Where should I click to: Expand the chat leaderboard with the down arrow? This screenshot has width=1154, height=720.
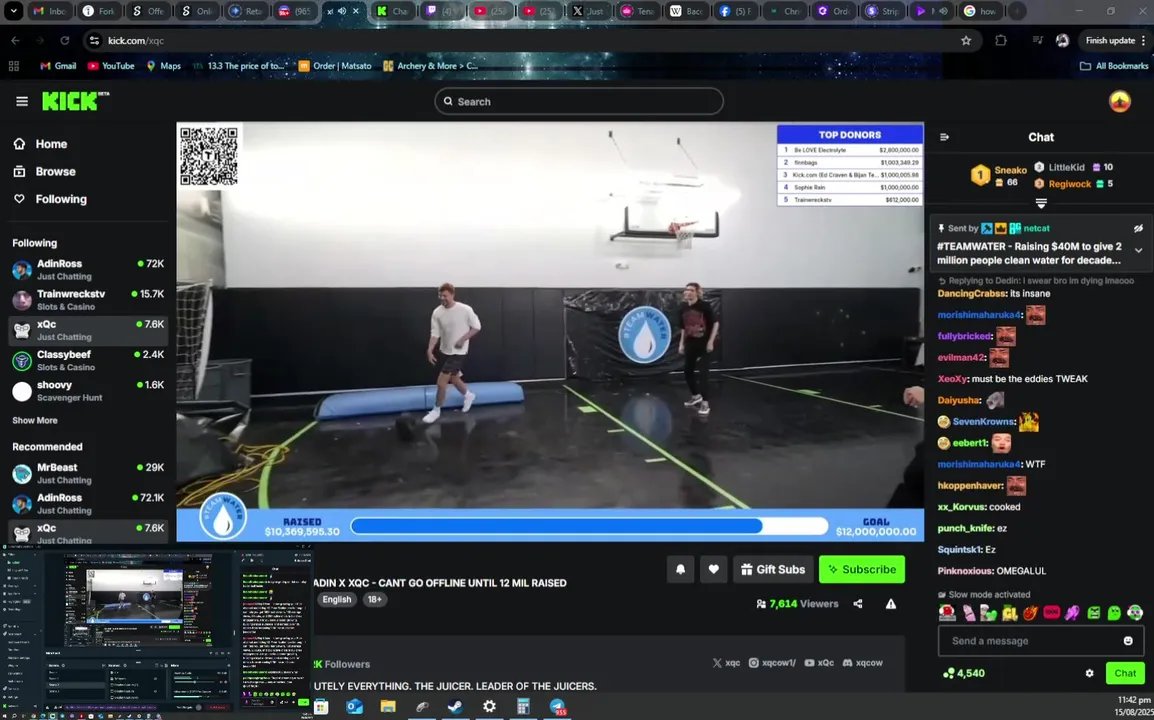(1041, 203)
